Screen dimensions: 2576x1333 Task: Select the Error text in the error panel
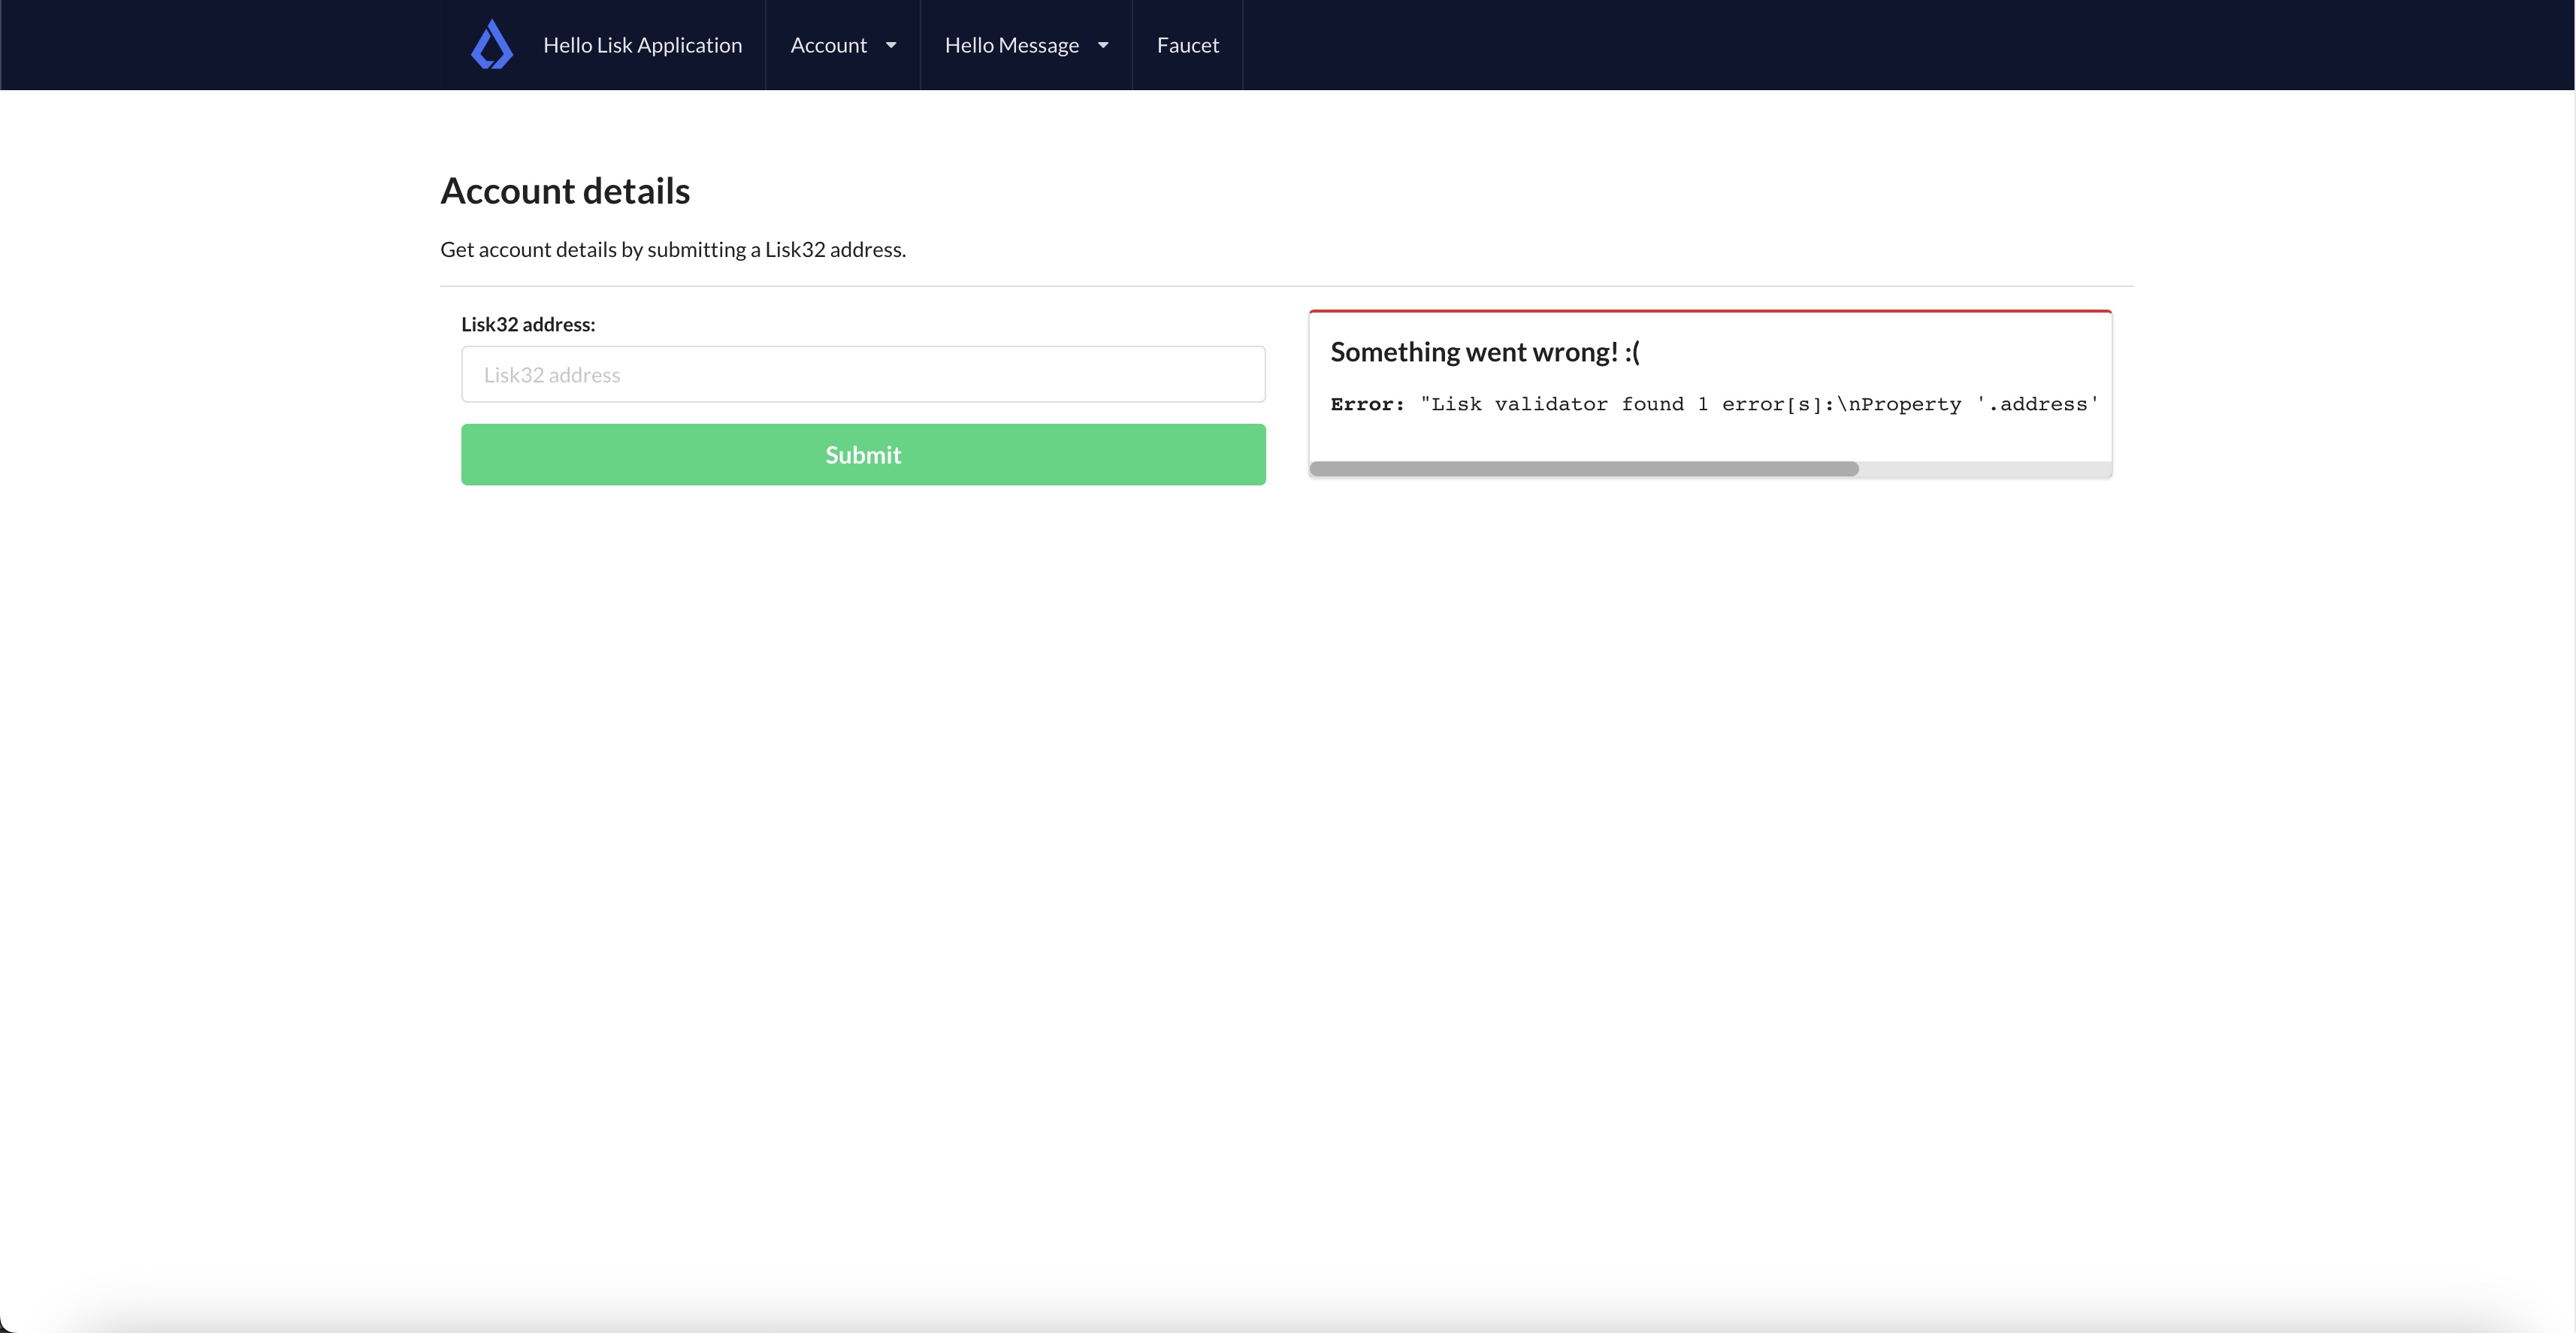[1367, 404]
